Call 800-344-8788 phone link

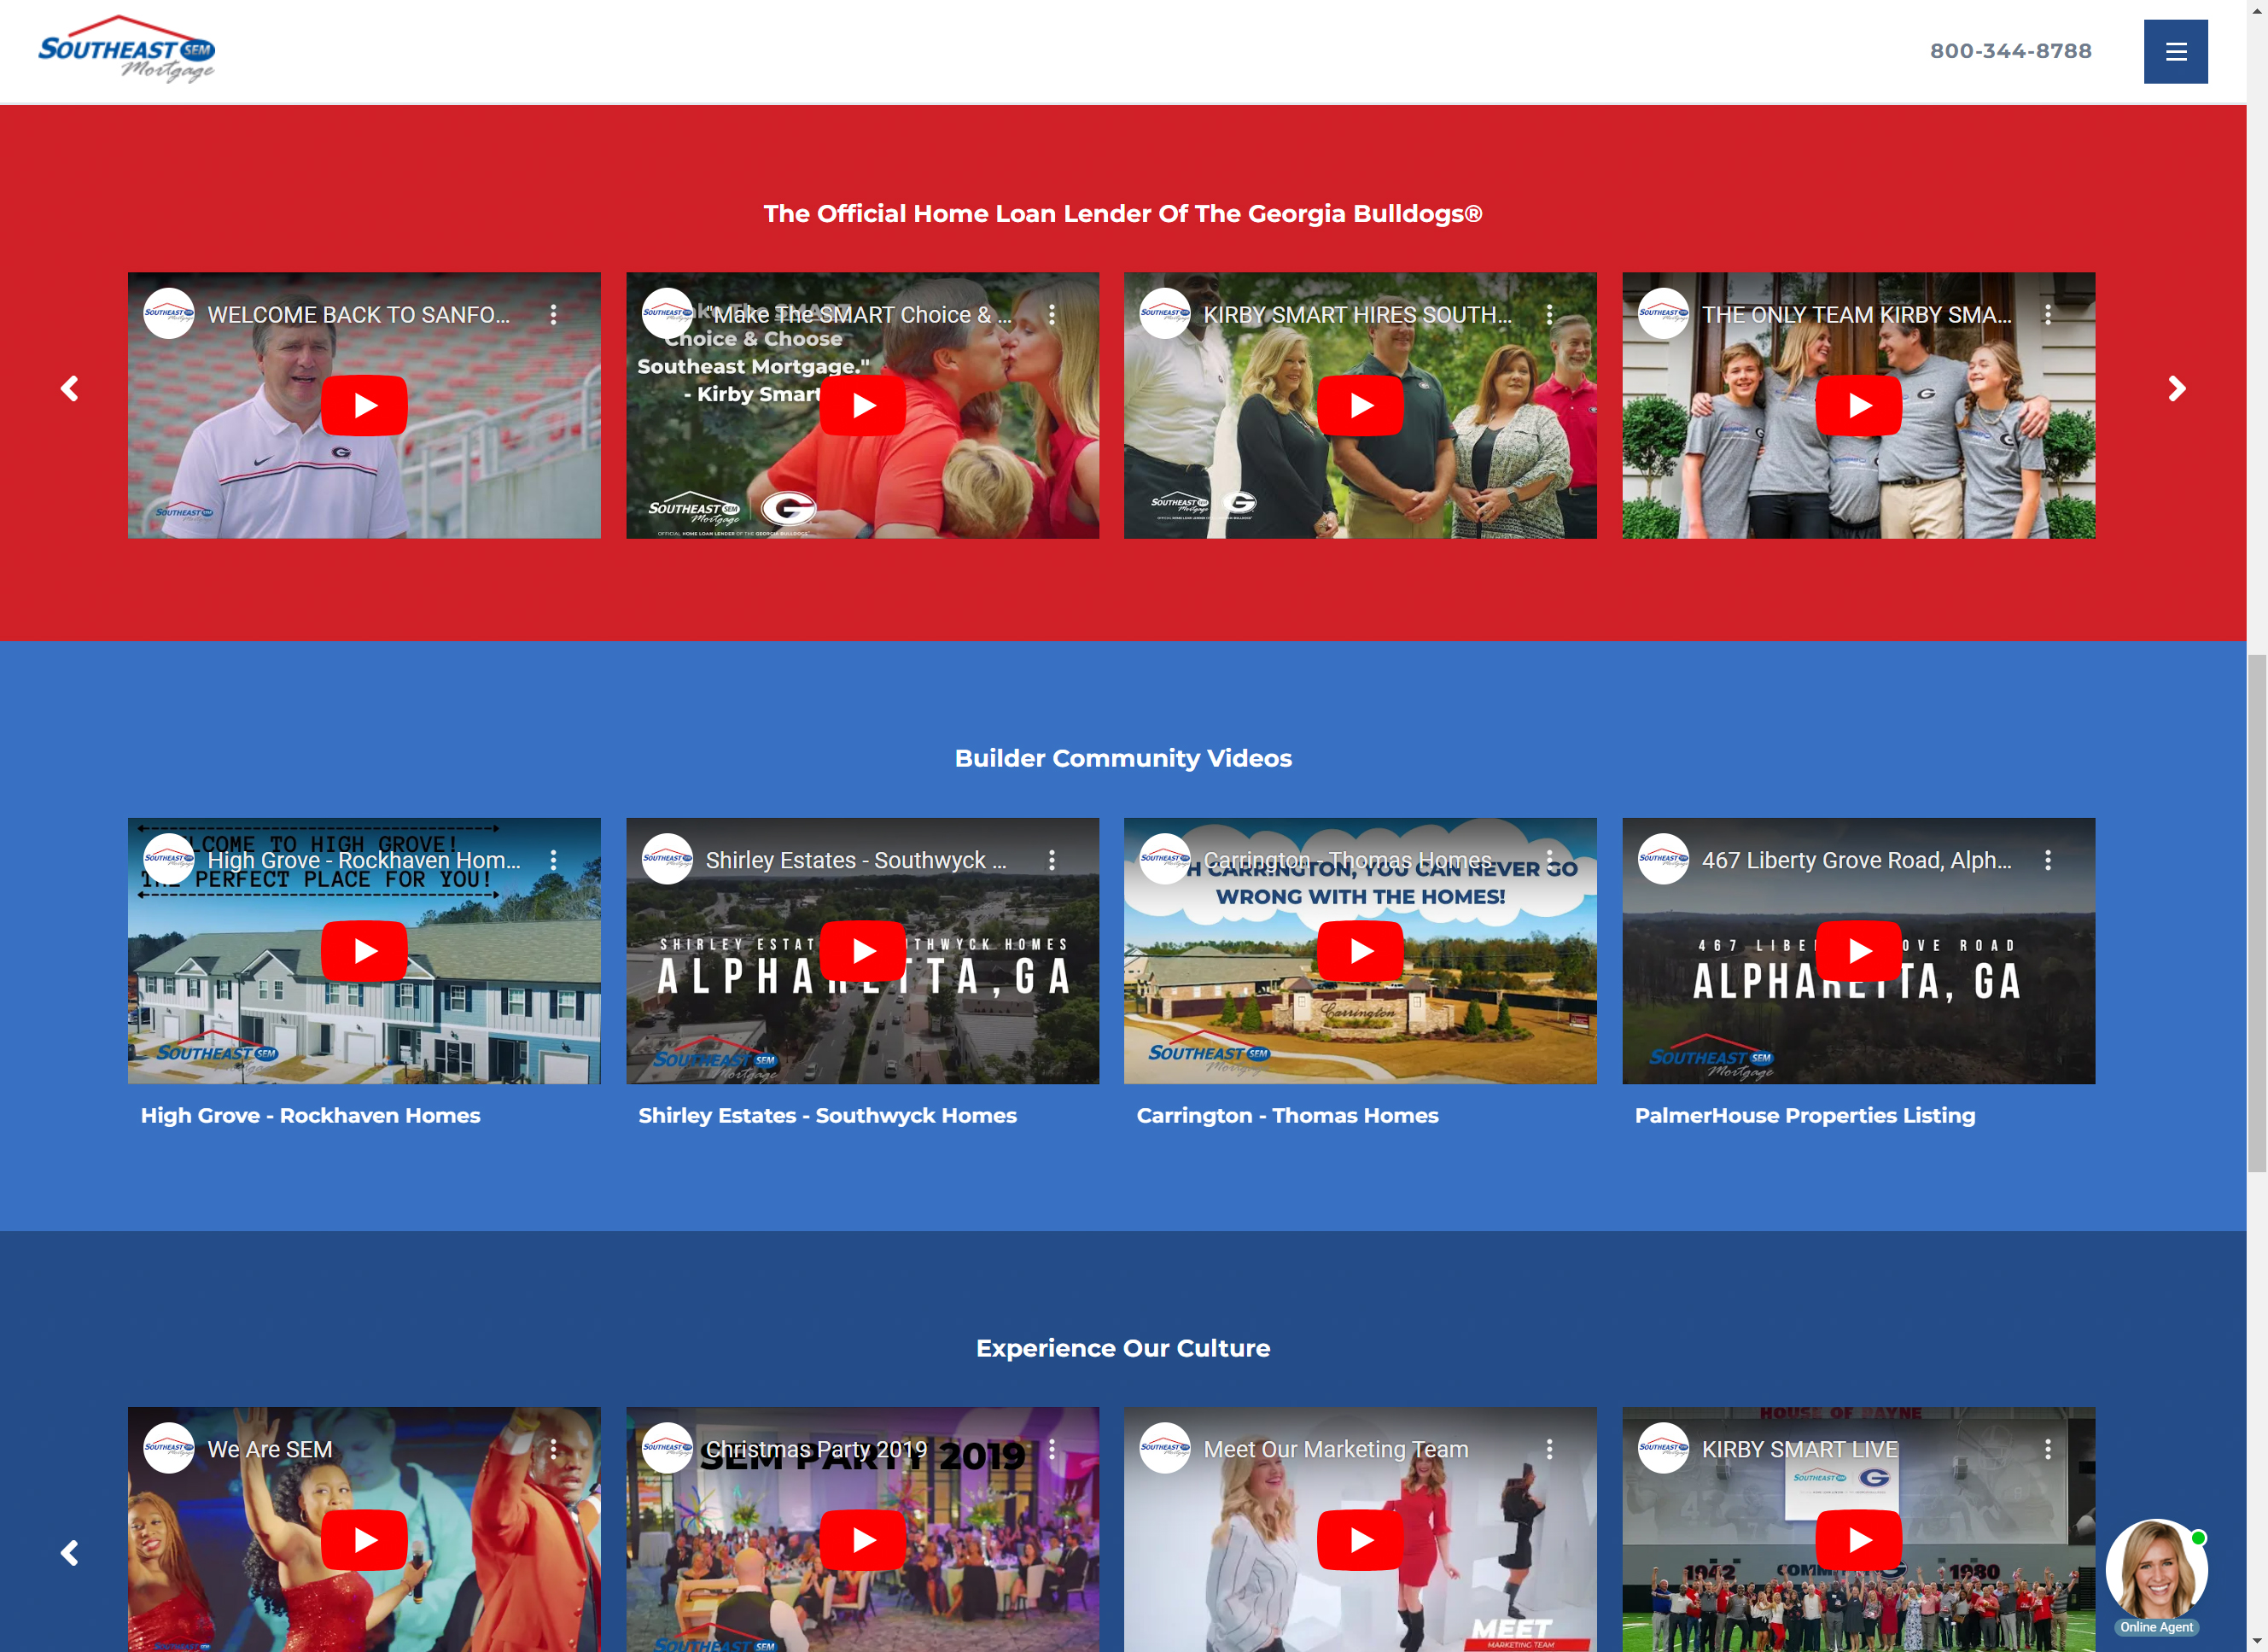coord(2010,51)
